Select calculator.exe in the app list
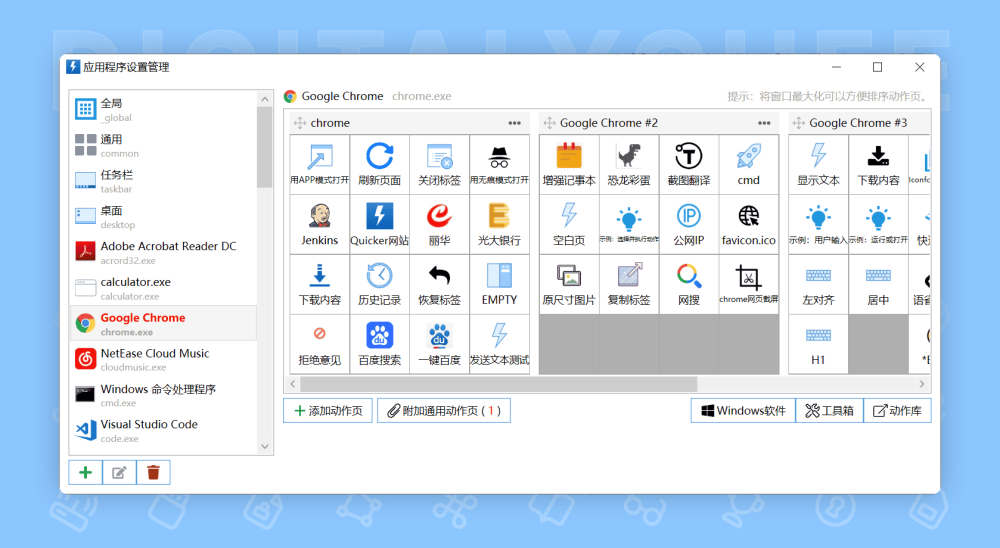Viewport: 1000px width, 548px height. 163,288
